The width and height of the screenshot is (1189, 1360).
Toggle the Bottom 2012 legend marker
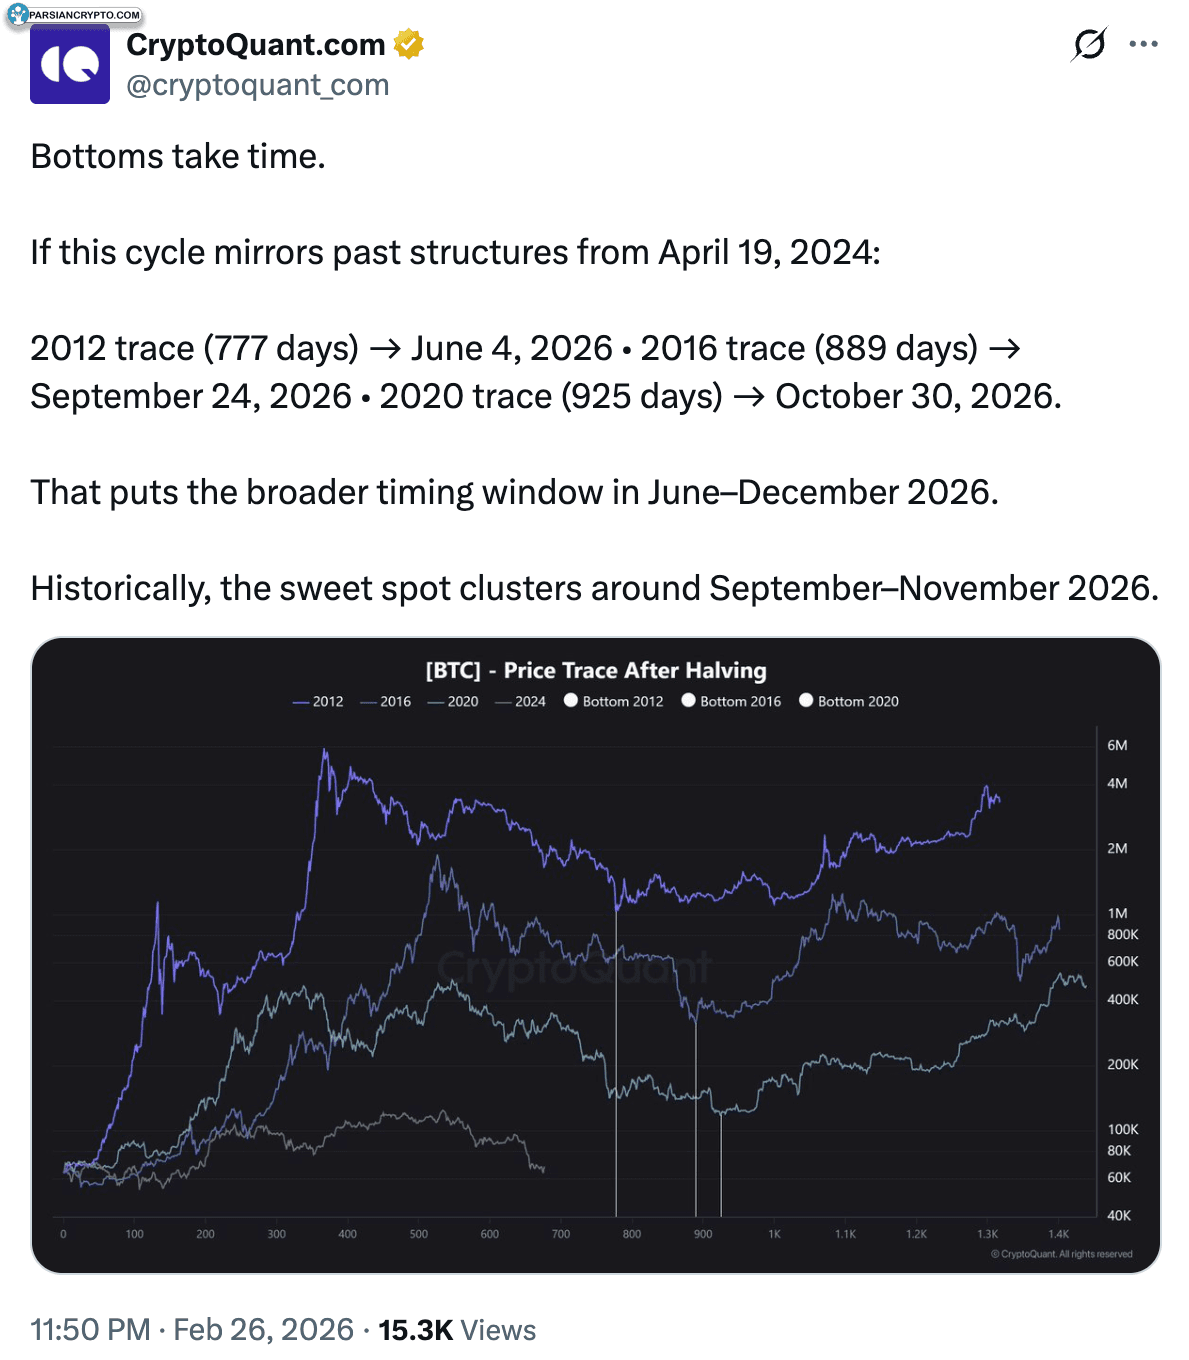coord(613,702)
